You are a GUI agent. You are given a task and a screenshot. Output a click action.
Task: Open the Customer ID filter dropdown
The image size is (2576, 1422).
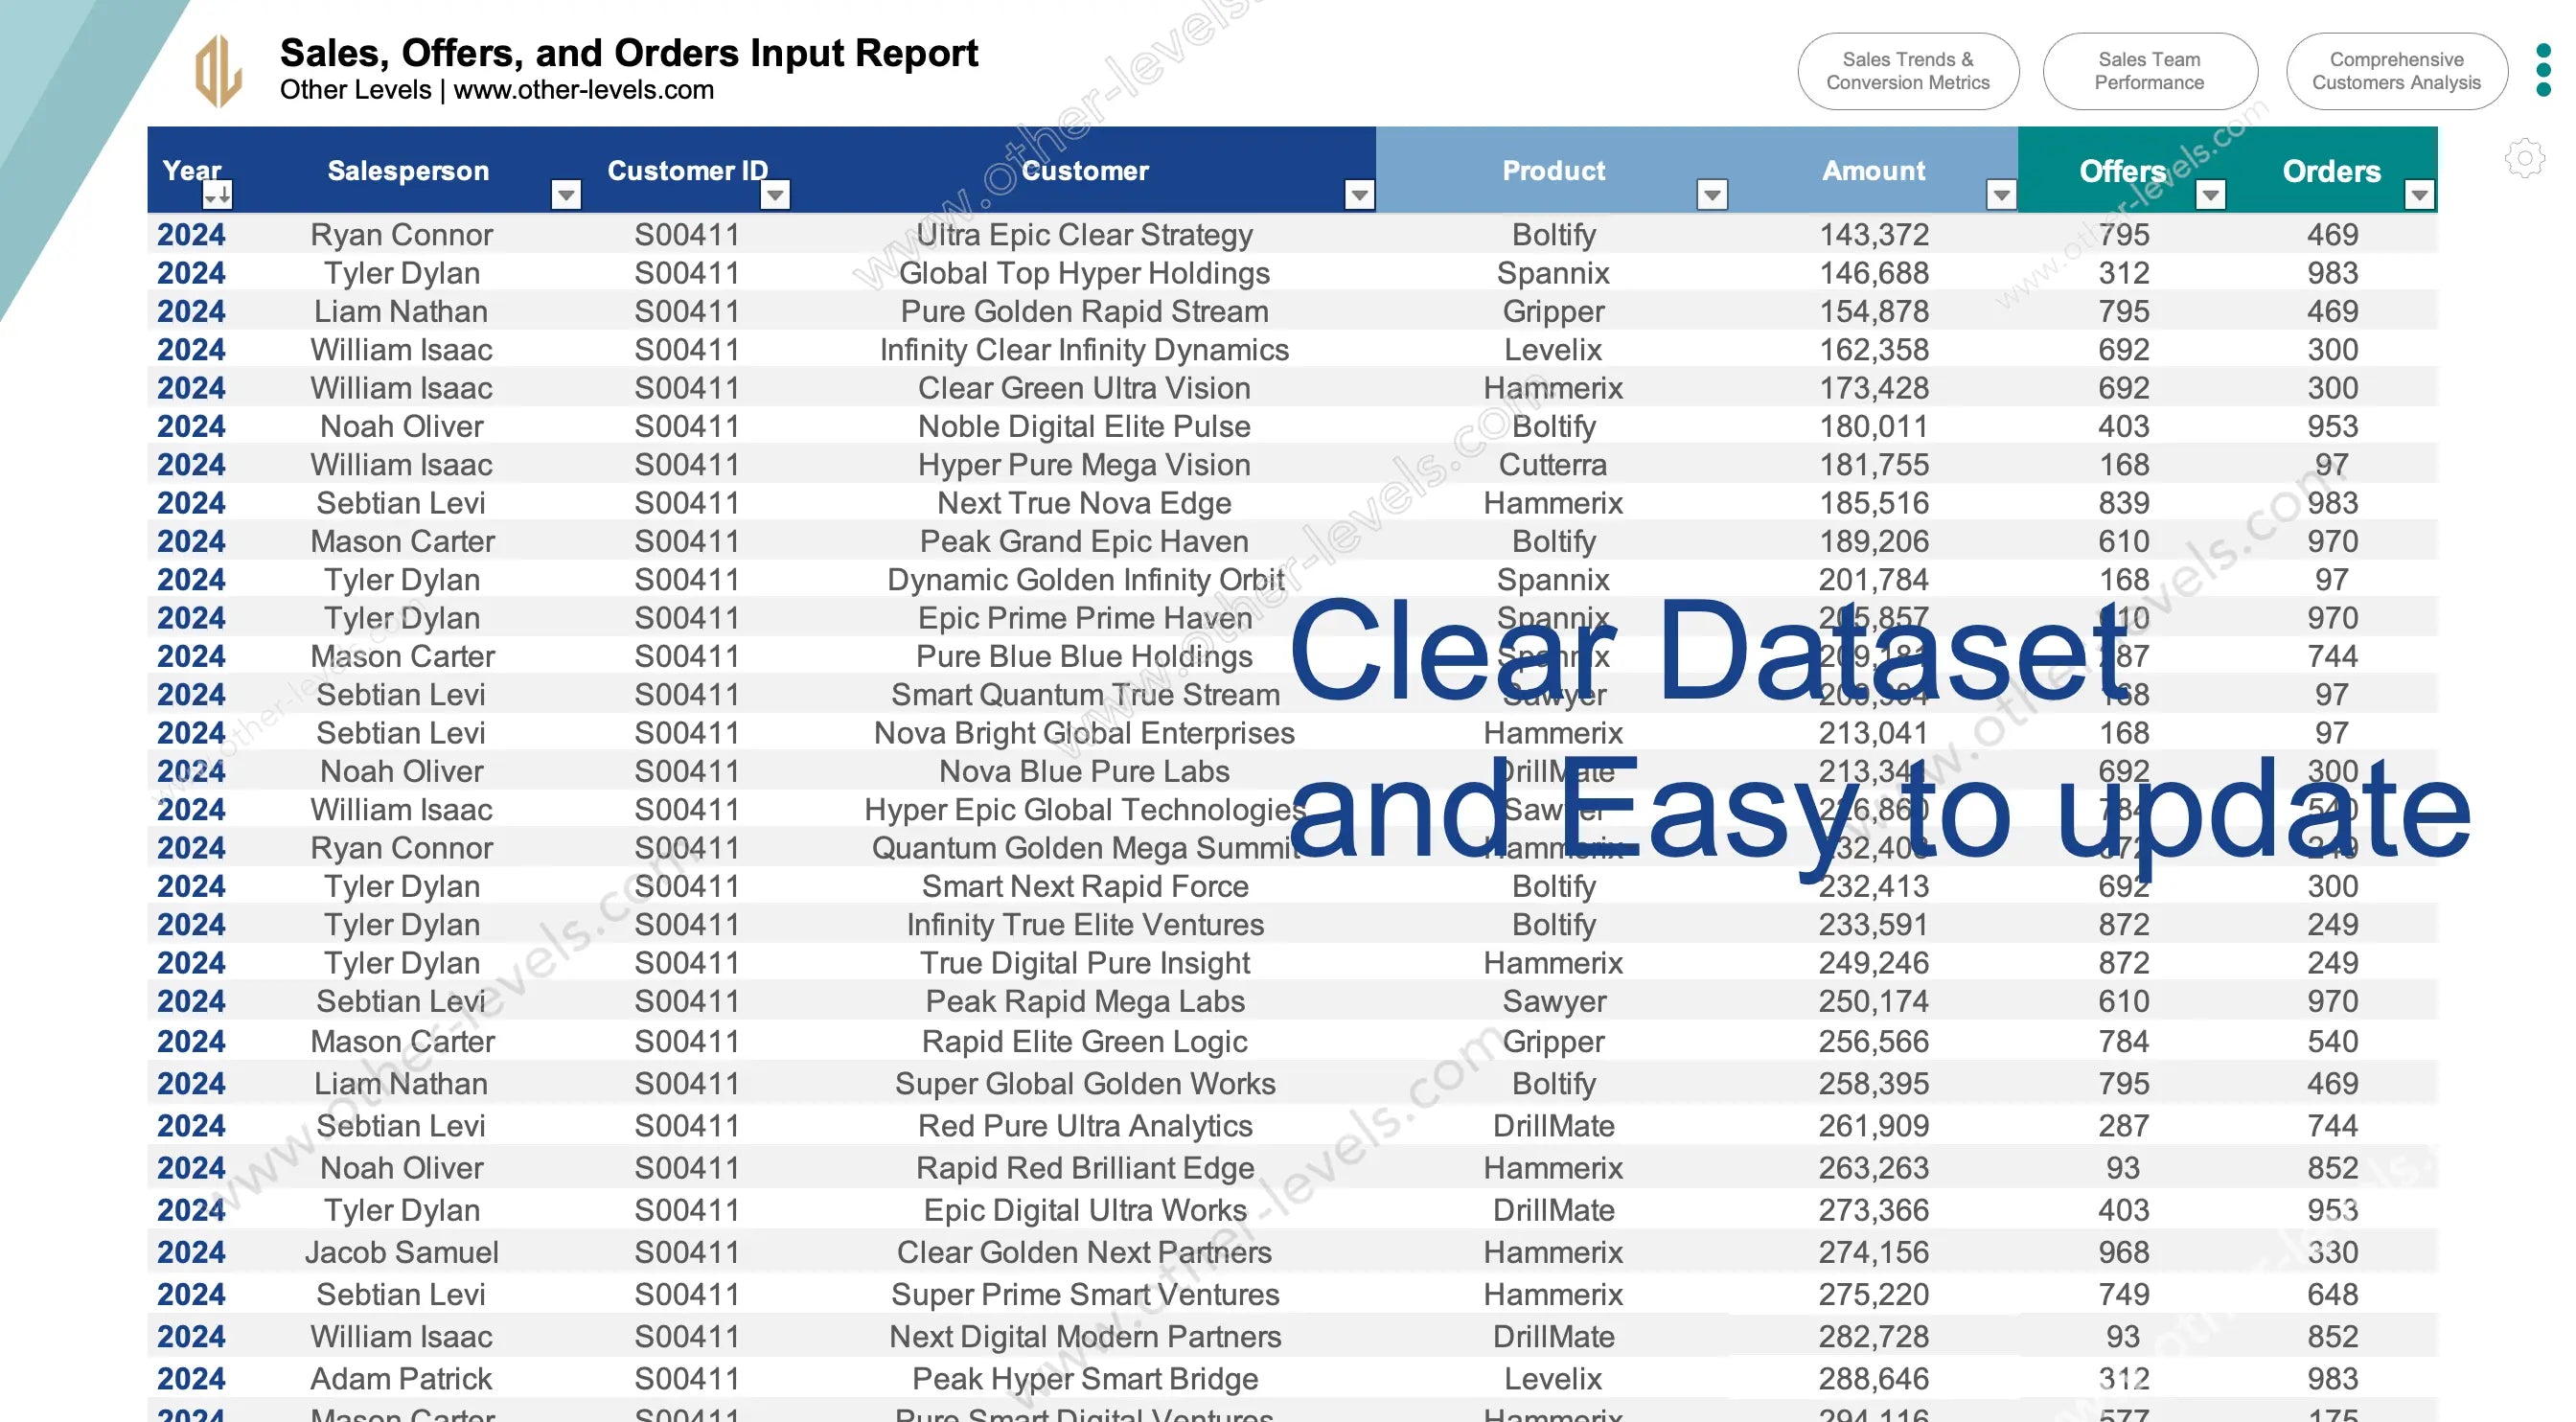(775, 194)
